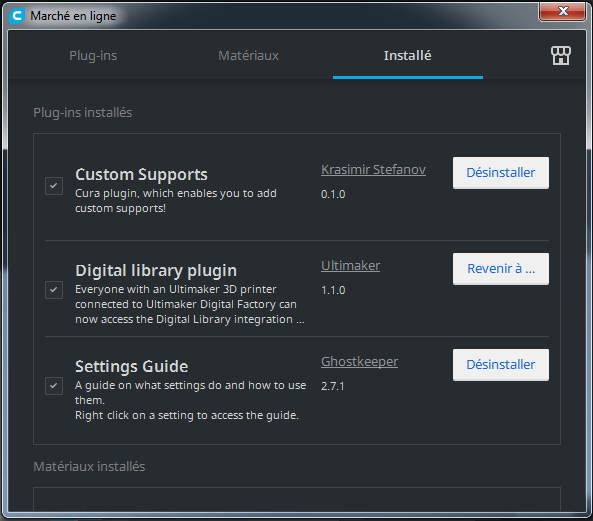This screenshot has height=521, width=593.
Task: Click the Matériaux installés heading
Action: point(89,467)
